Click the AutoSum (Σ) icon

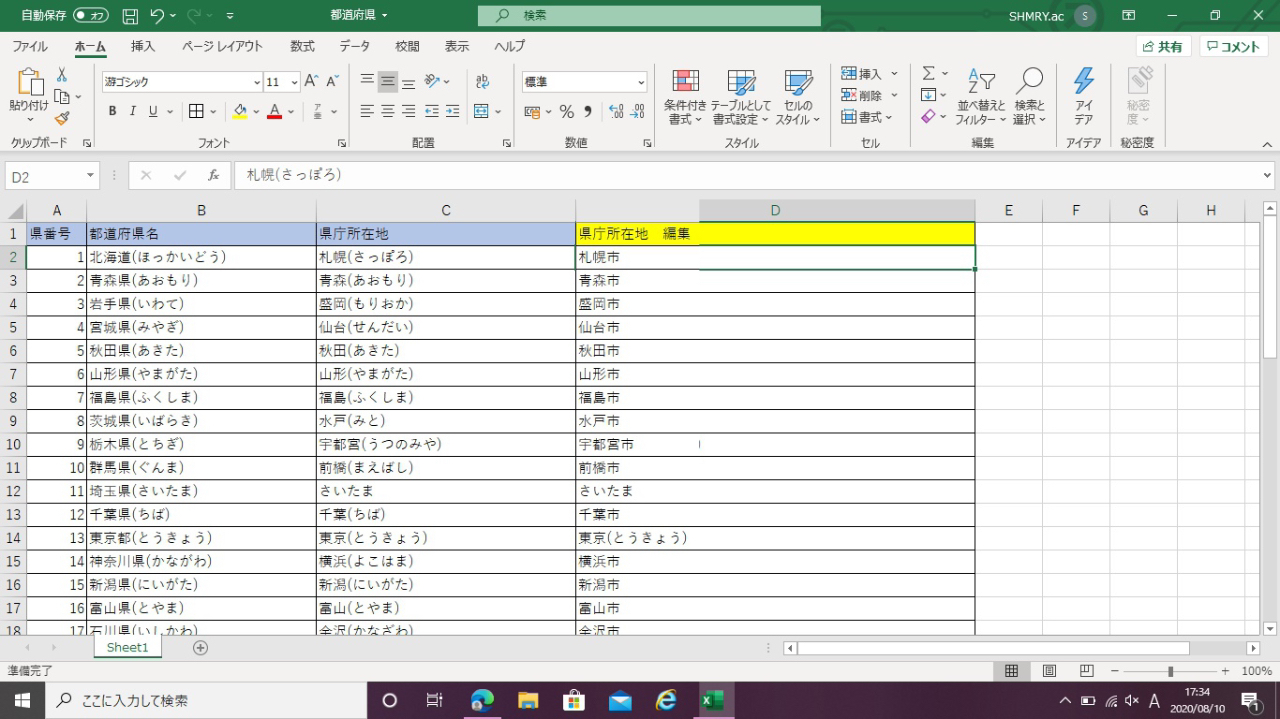[929, 72]
